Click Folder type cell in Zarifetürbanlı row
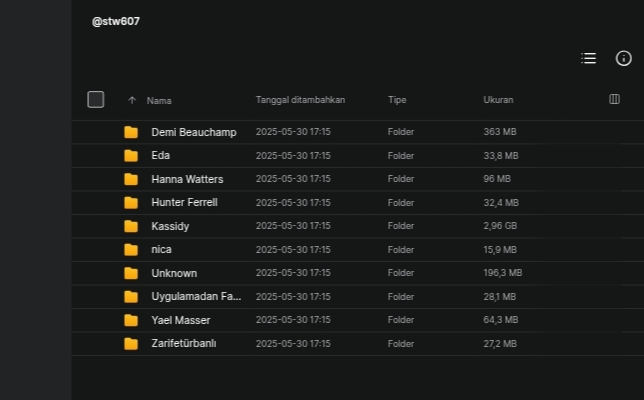This screenshot has width=644, height=400. point(401,344)
